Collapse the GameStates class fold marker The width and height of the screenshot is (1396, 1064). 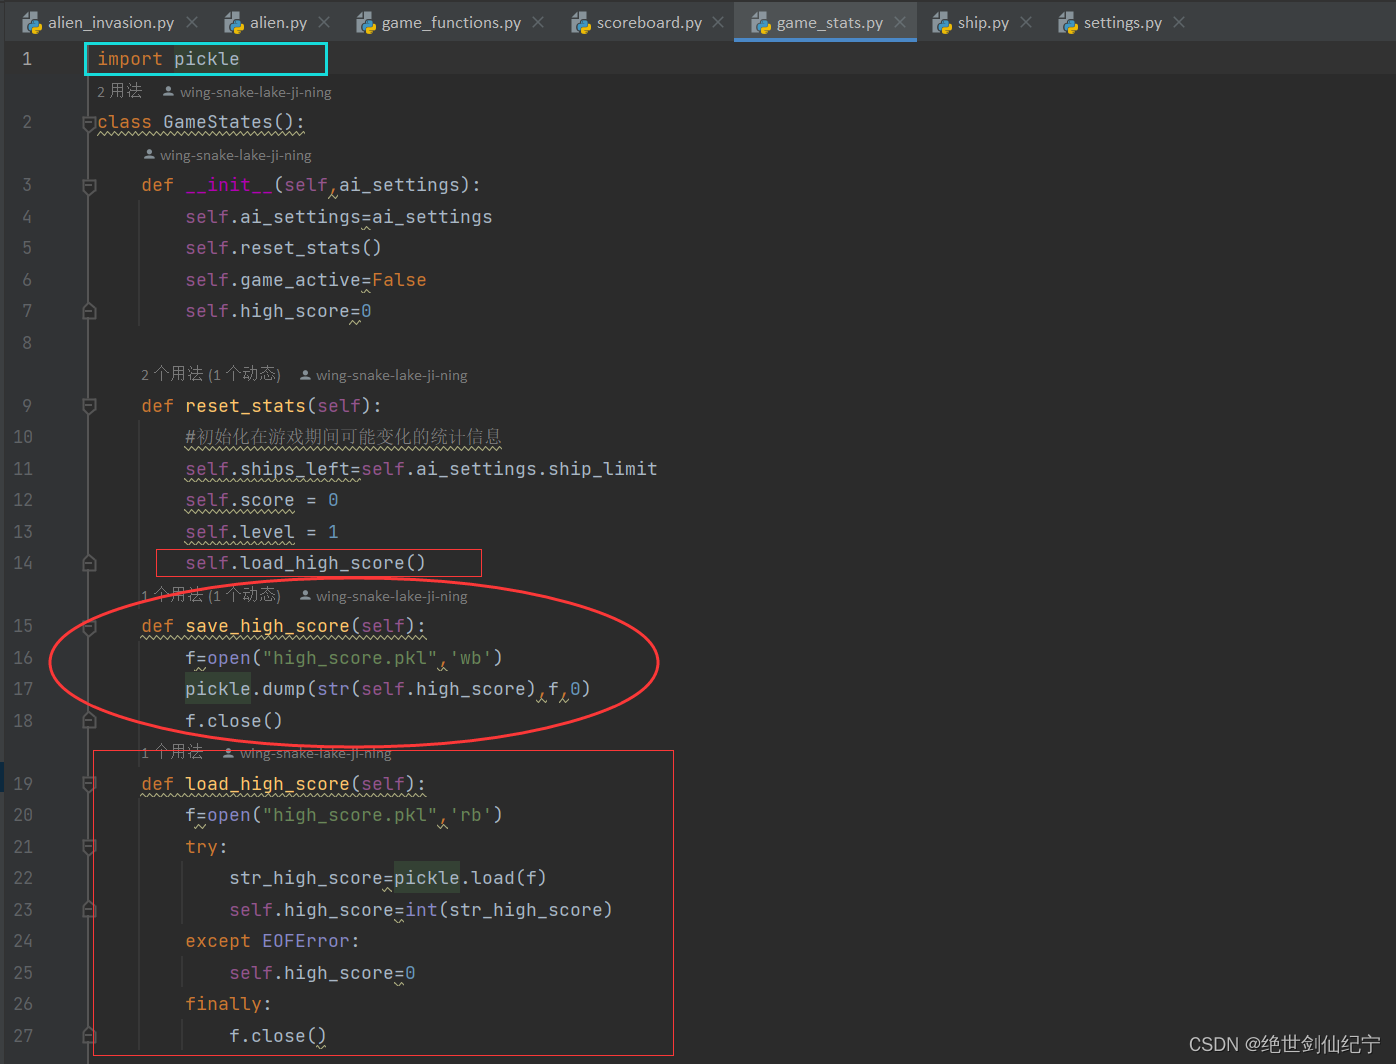click(x=89, y=123)
